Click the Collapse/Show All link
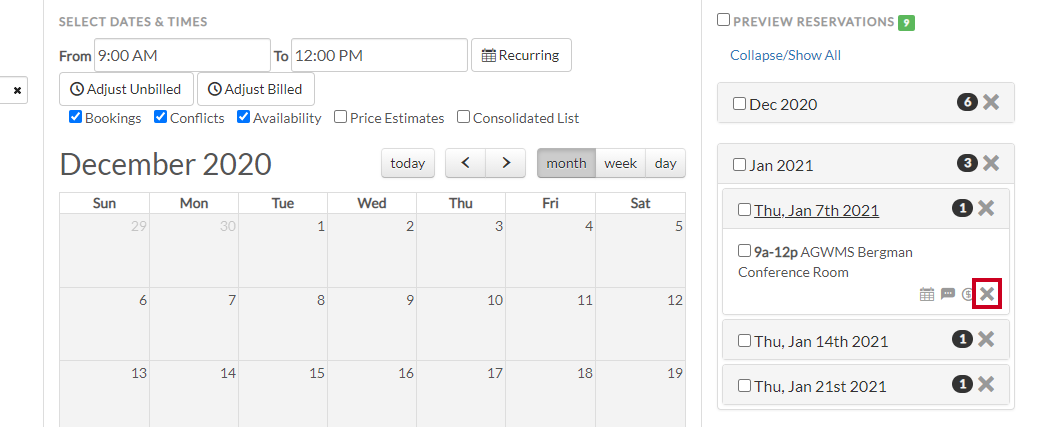 (785, 55)
